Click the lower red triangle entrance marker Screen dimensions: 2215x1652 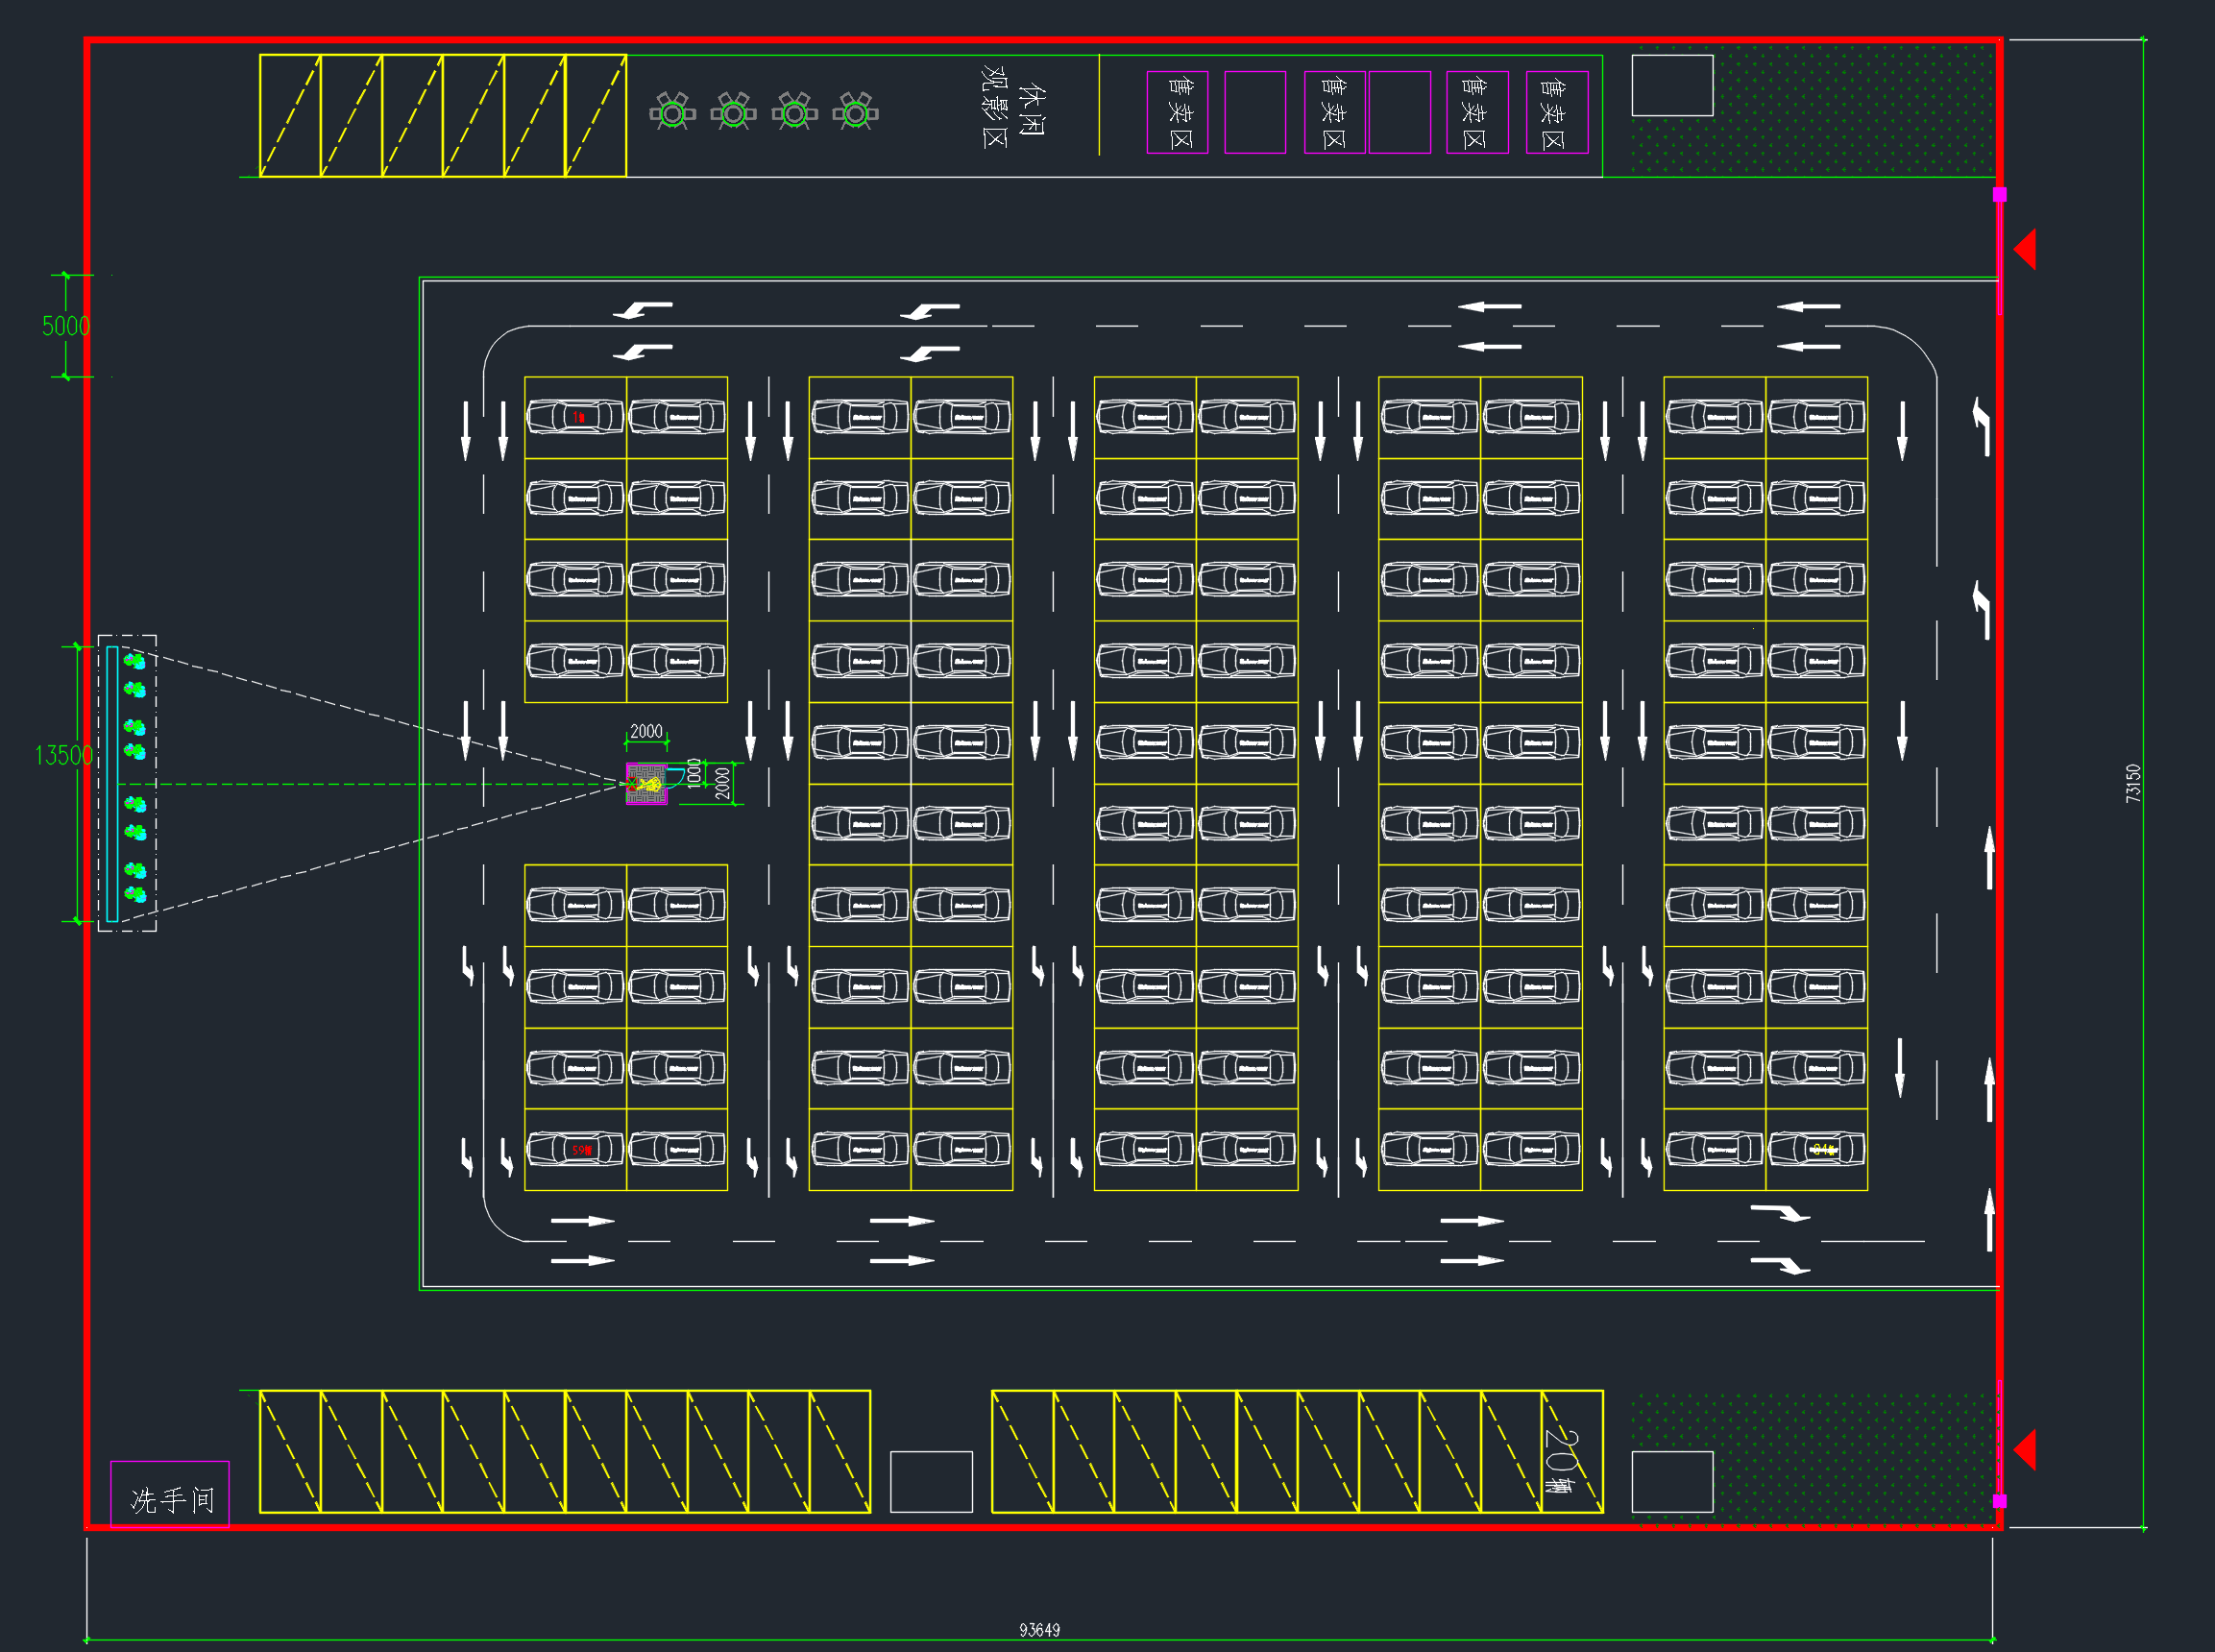(2024, 1449)
